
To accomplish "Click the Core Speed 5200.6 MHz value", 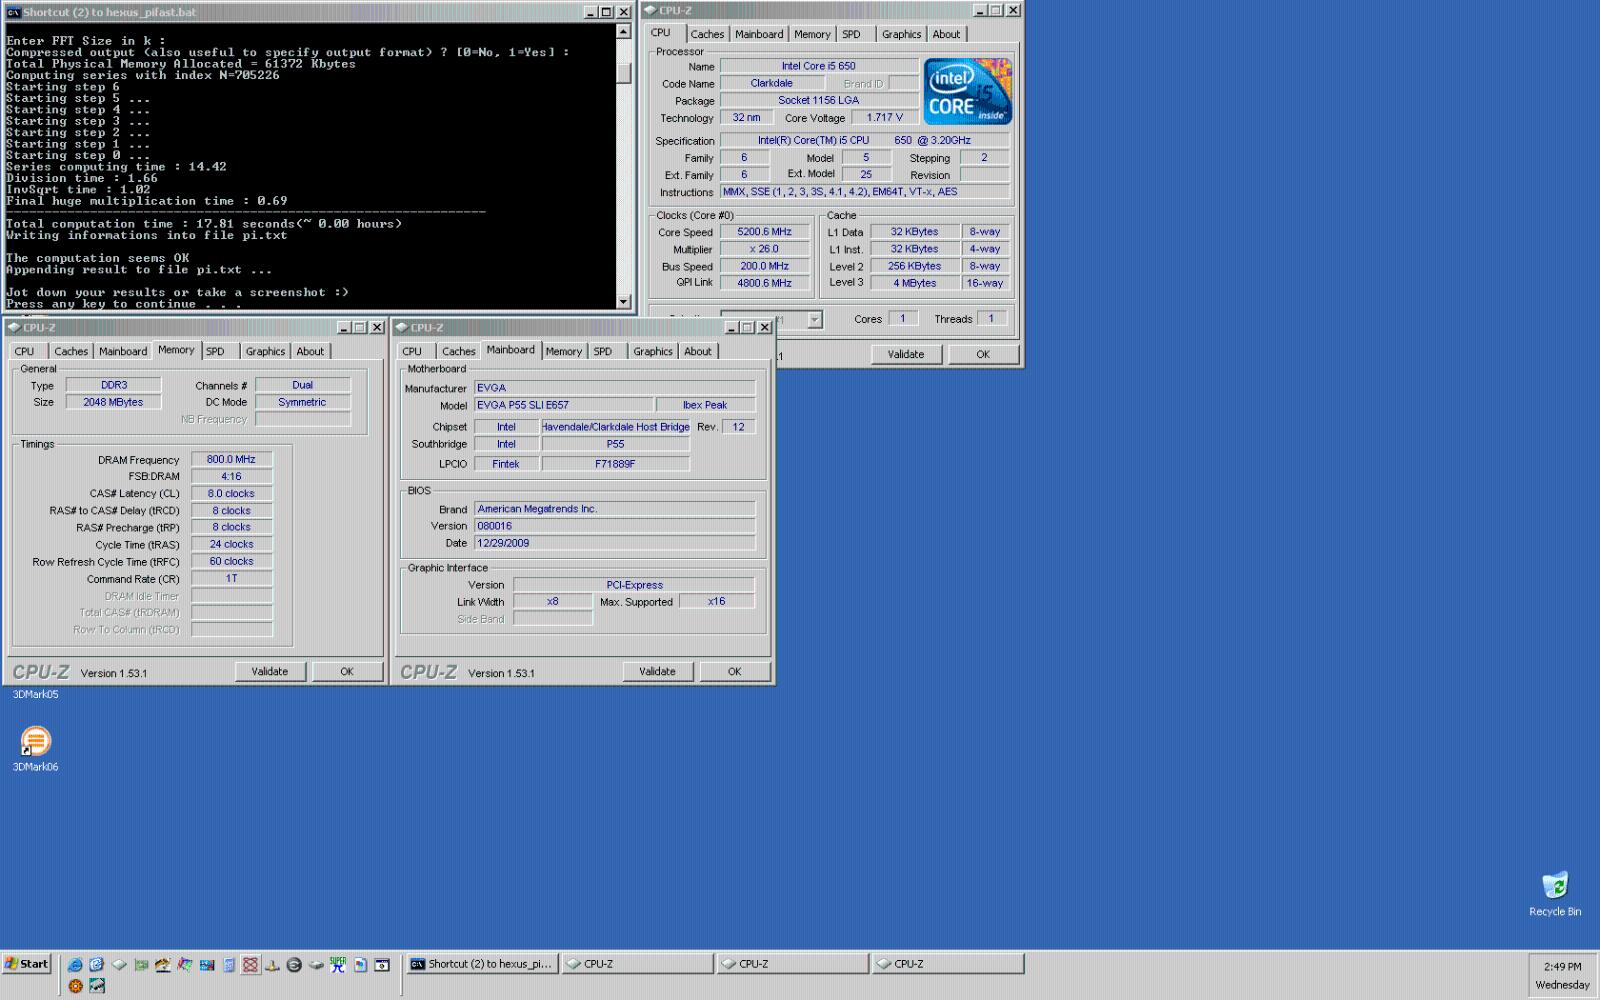I will coord(765,232).
